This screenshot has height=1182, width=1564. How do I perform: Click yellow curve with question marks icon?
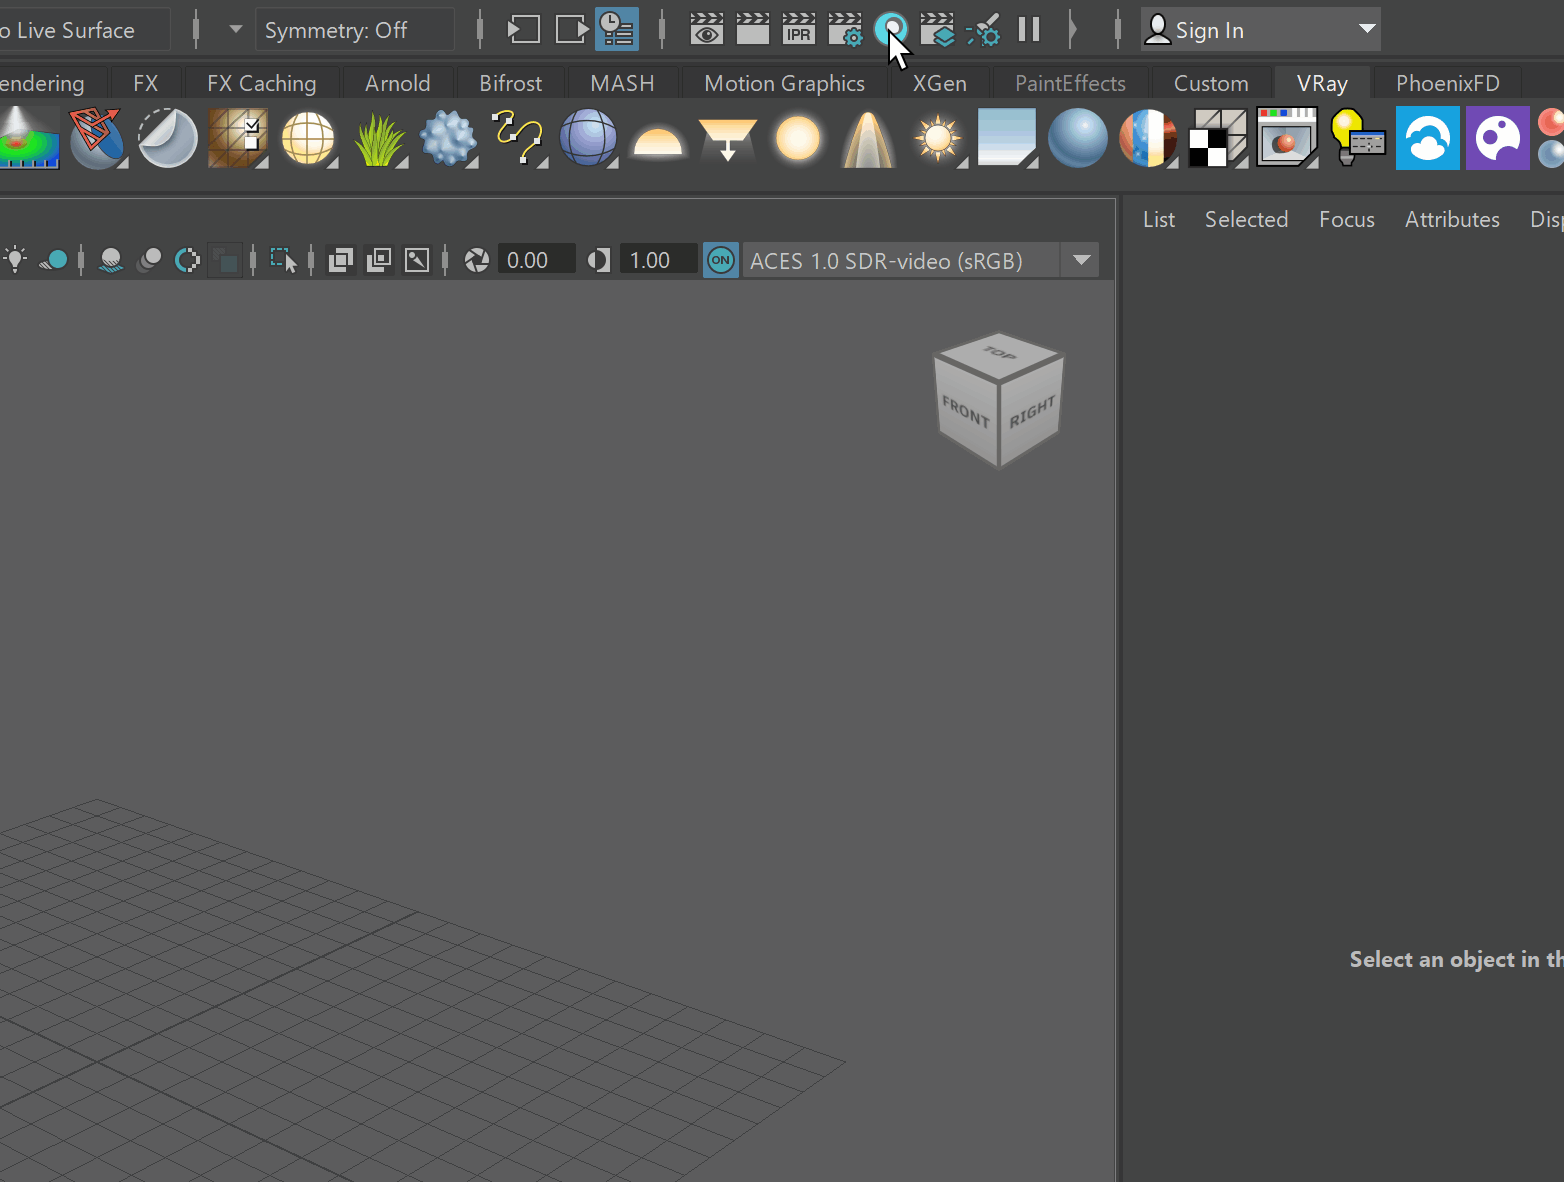point(518,137)
